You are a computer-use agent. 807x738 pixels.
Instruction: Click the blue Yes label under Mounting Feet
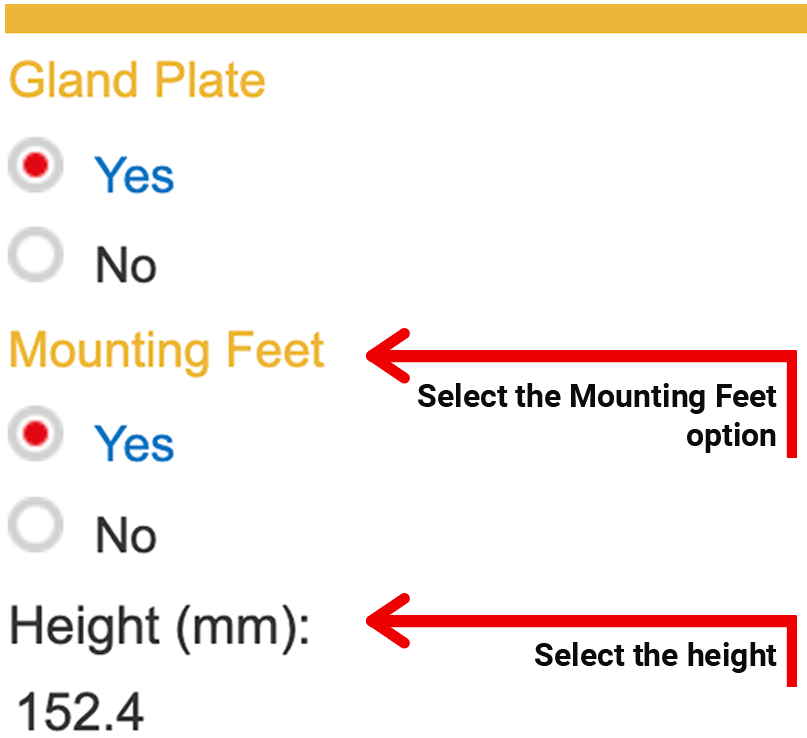point(134,443)
